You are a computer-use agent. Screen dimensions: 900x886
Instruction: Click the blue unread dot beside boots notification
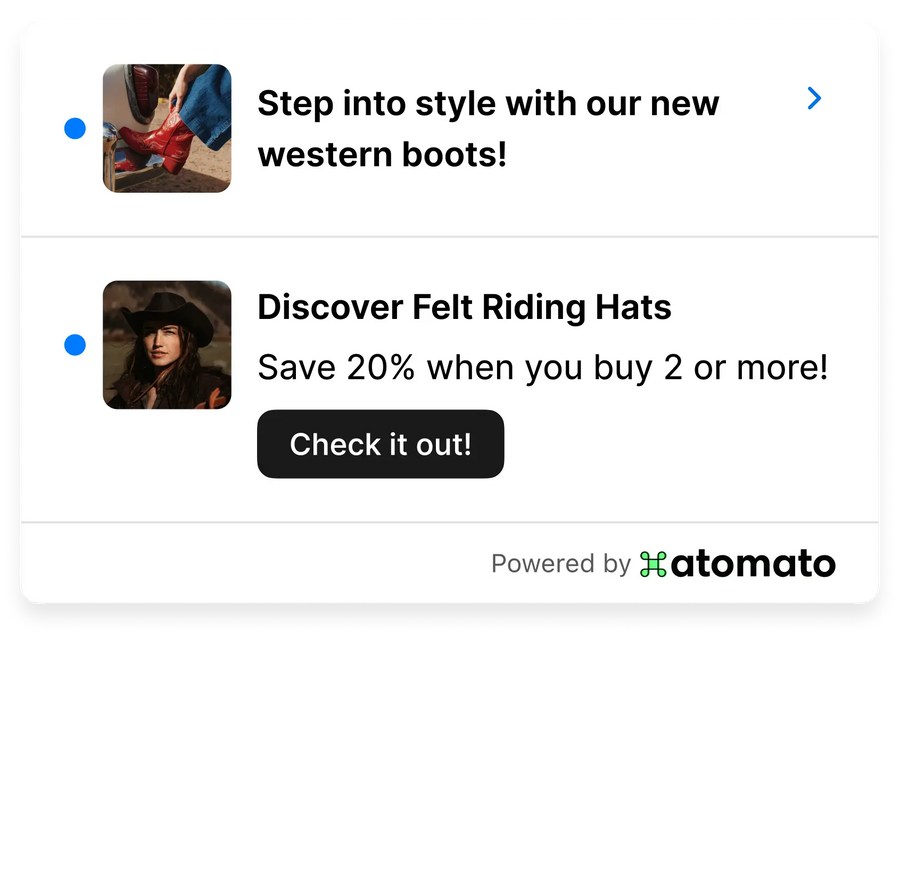click(75, 128)
